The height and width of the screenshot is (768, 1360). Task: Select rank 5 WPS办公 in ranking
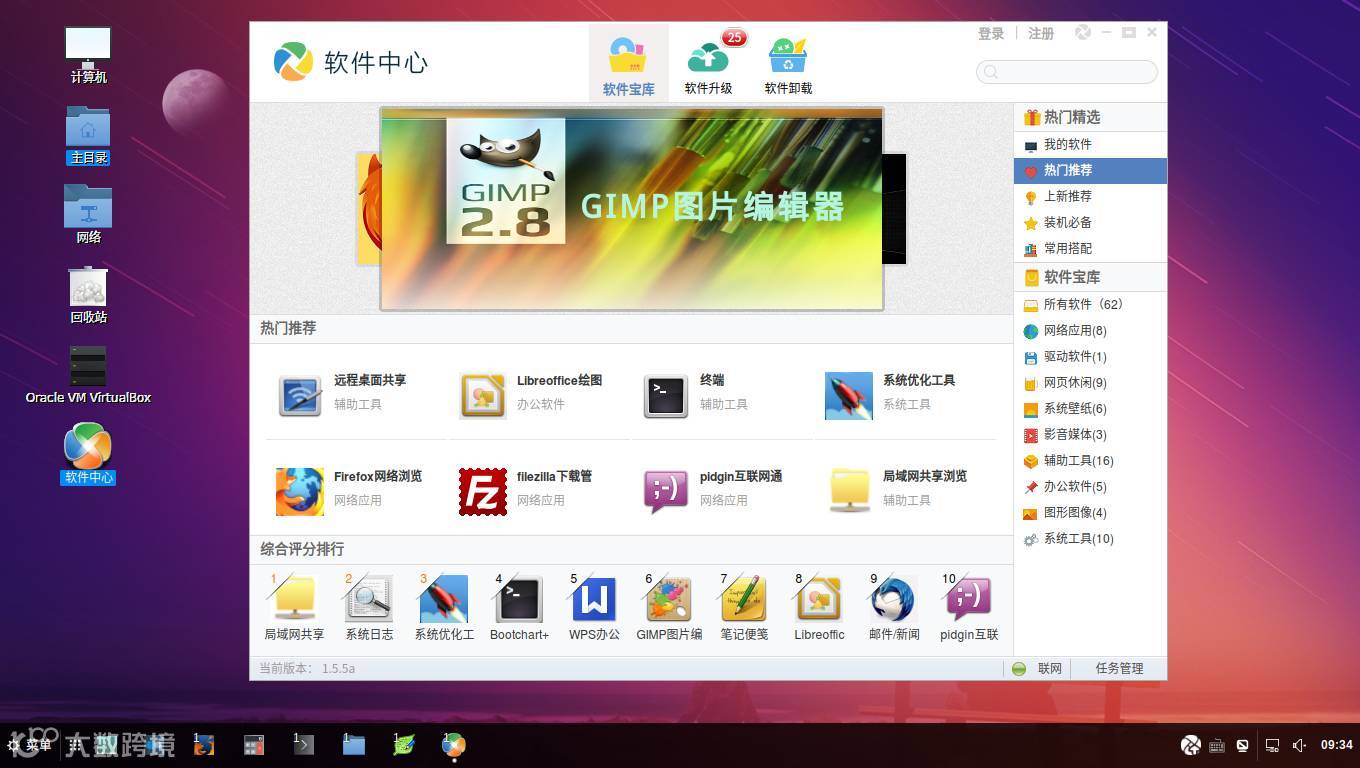click(x=594, y=607)
